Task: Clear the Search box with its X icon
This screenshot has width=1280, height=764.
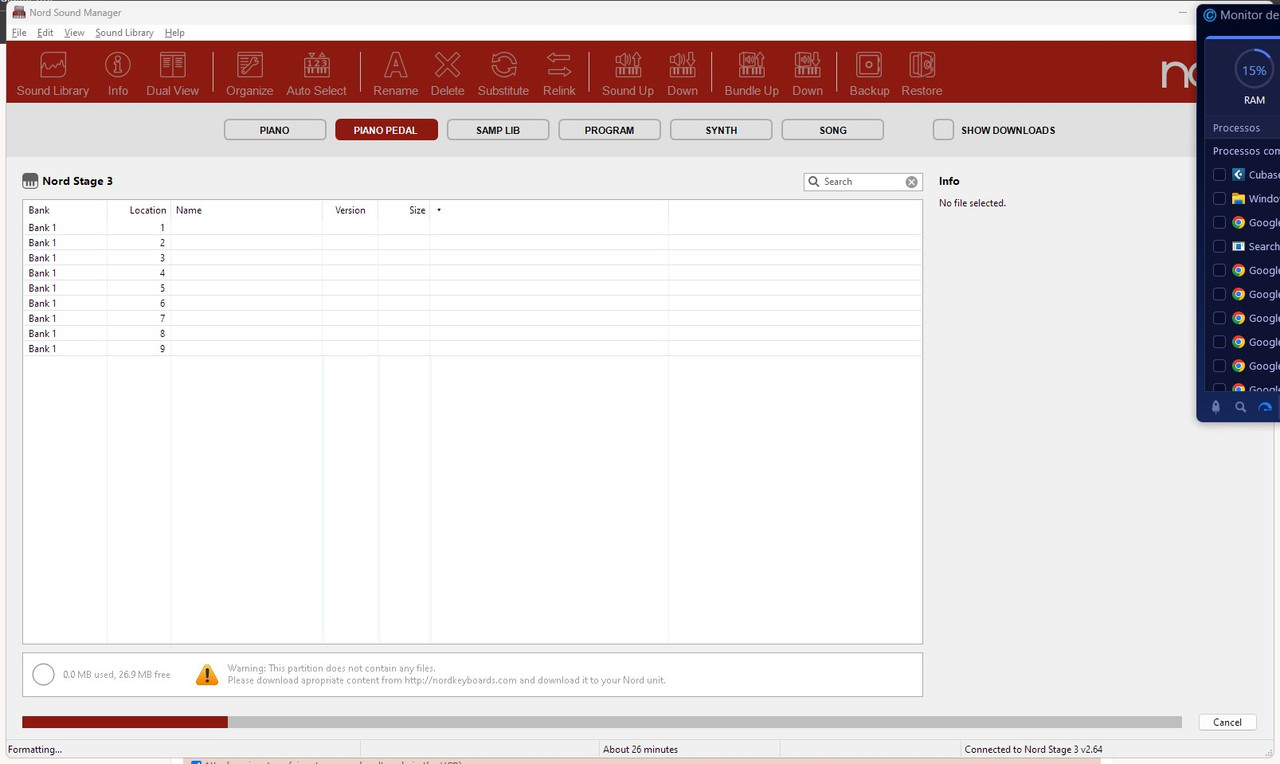Action: tap(912, 182)
